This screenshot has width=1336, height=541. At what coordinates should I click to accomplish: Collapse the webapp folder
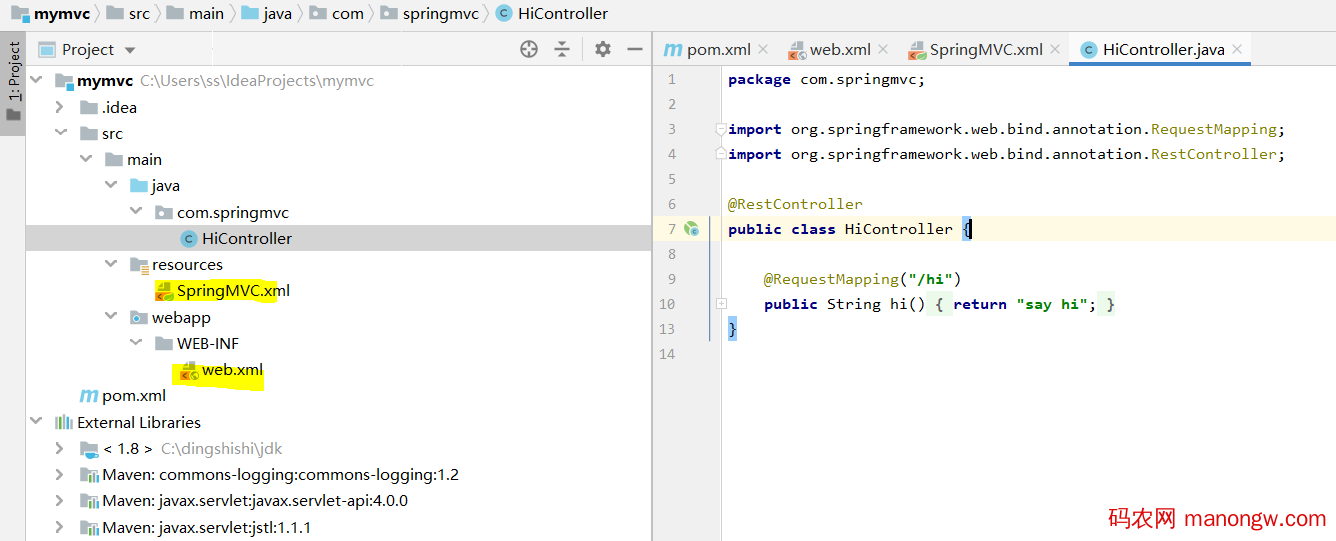[x=111, y=317]
